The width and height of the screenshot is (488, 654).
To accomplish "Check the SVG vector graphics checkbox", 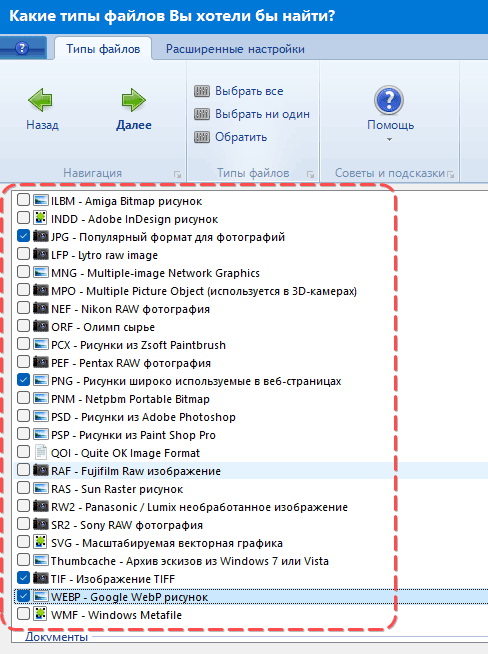I will (23, 542).
